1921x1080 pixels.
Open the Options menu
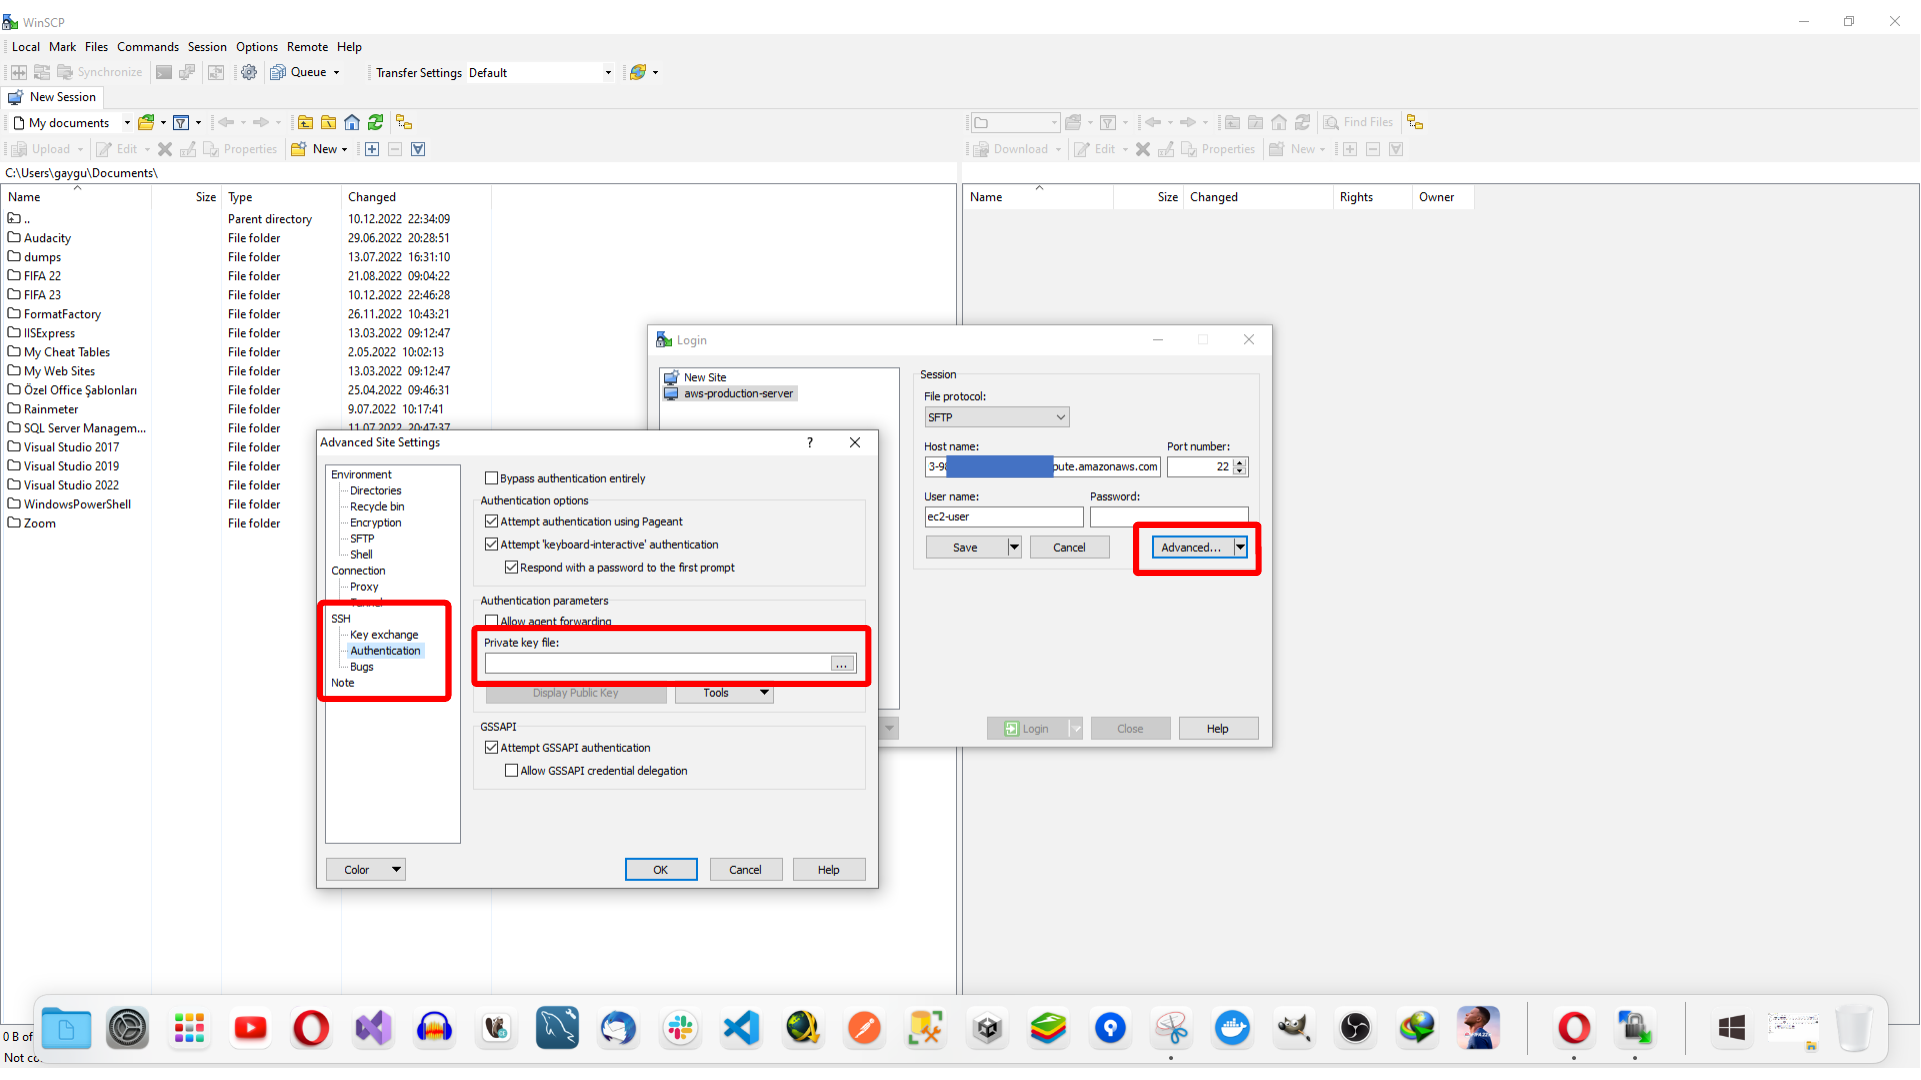[x=257, y=47]
